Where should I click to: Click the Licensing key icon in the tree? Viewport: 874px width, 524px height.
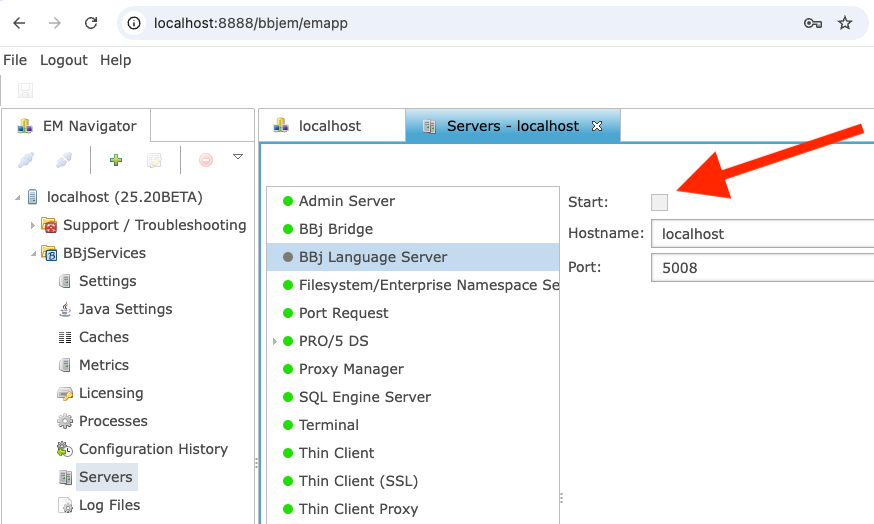[x=65, y=394]
